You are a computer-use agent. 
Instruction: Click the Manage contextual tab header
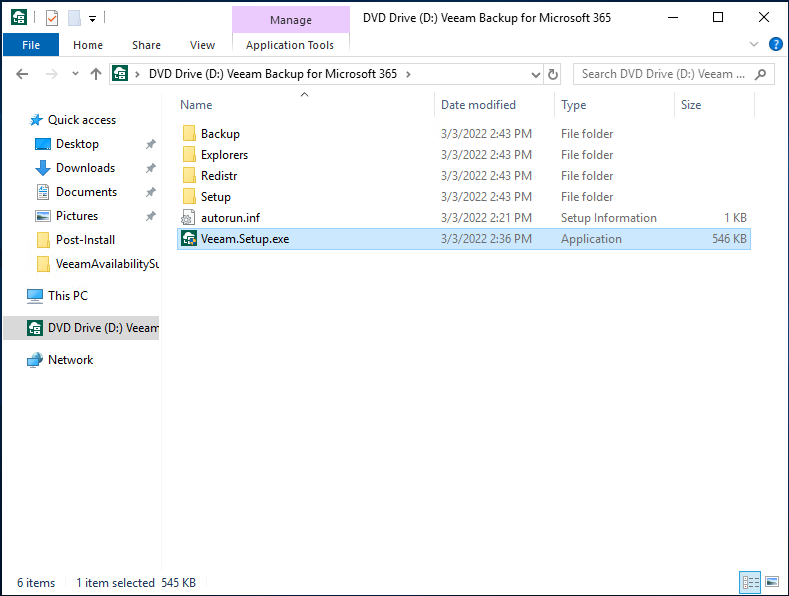pyautogui.click(x=291, y=20)
